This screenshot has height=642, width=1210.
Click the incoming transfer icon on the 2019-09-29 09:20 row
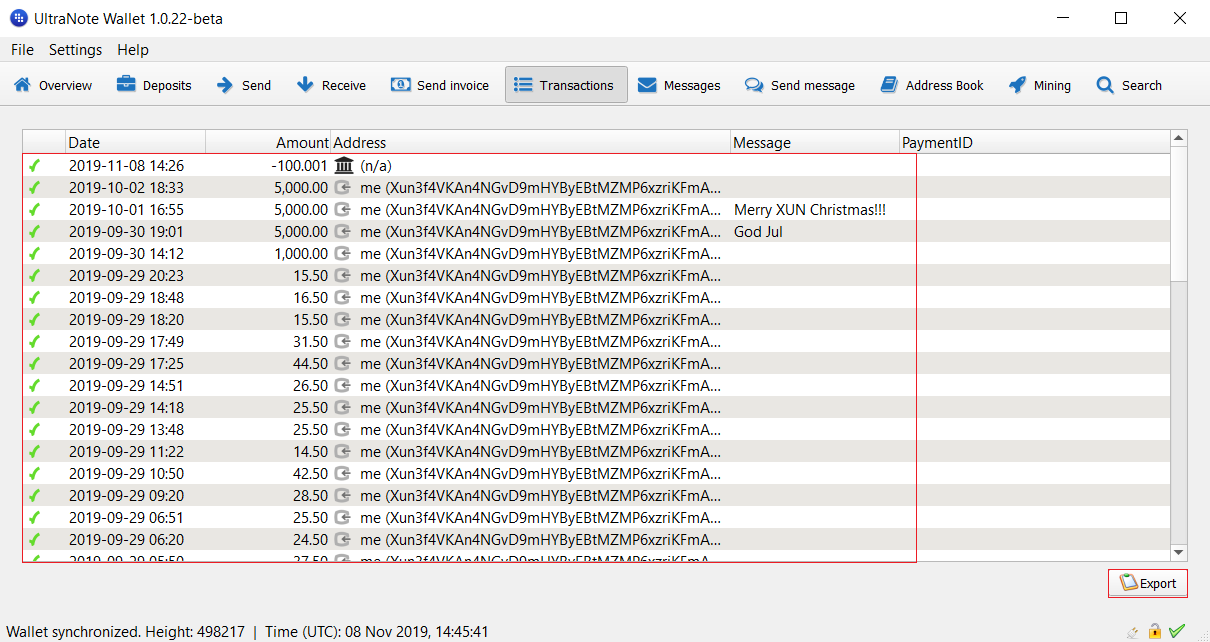[x=343, y=495]
